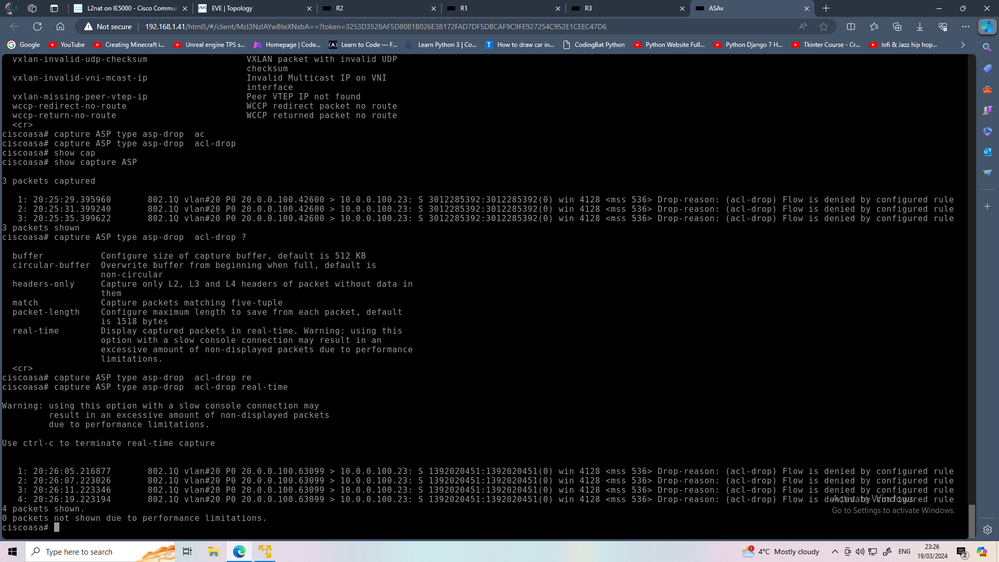Switch to EVE Topology tab

(255, 8)
